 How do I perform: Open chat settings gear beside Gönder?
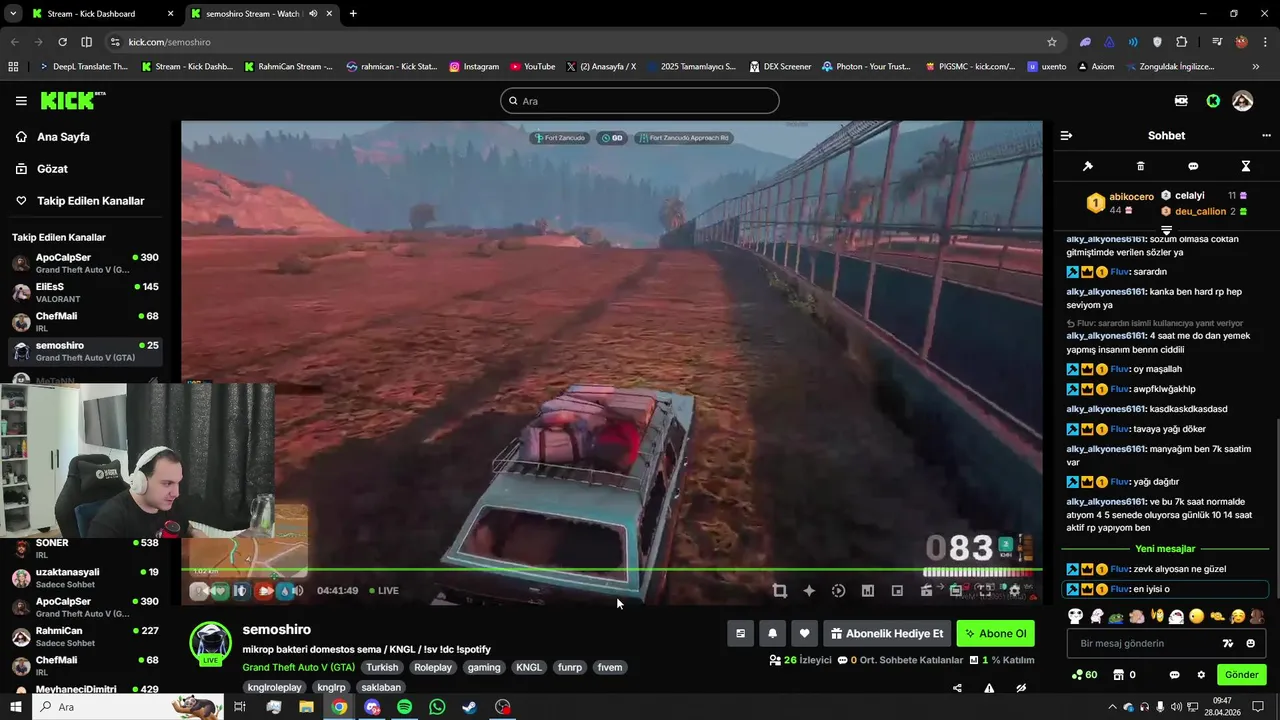point(1201,675)
